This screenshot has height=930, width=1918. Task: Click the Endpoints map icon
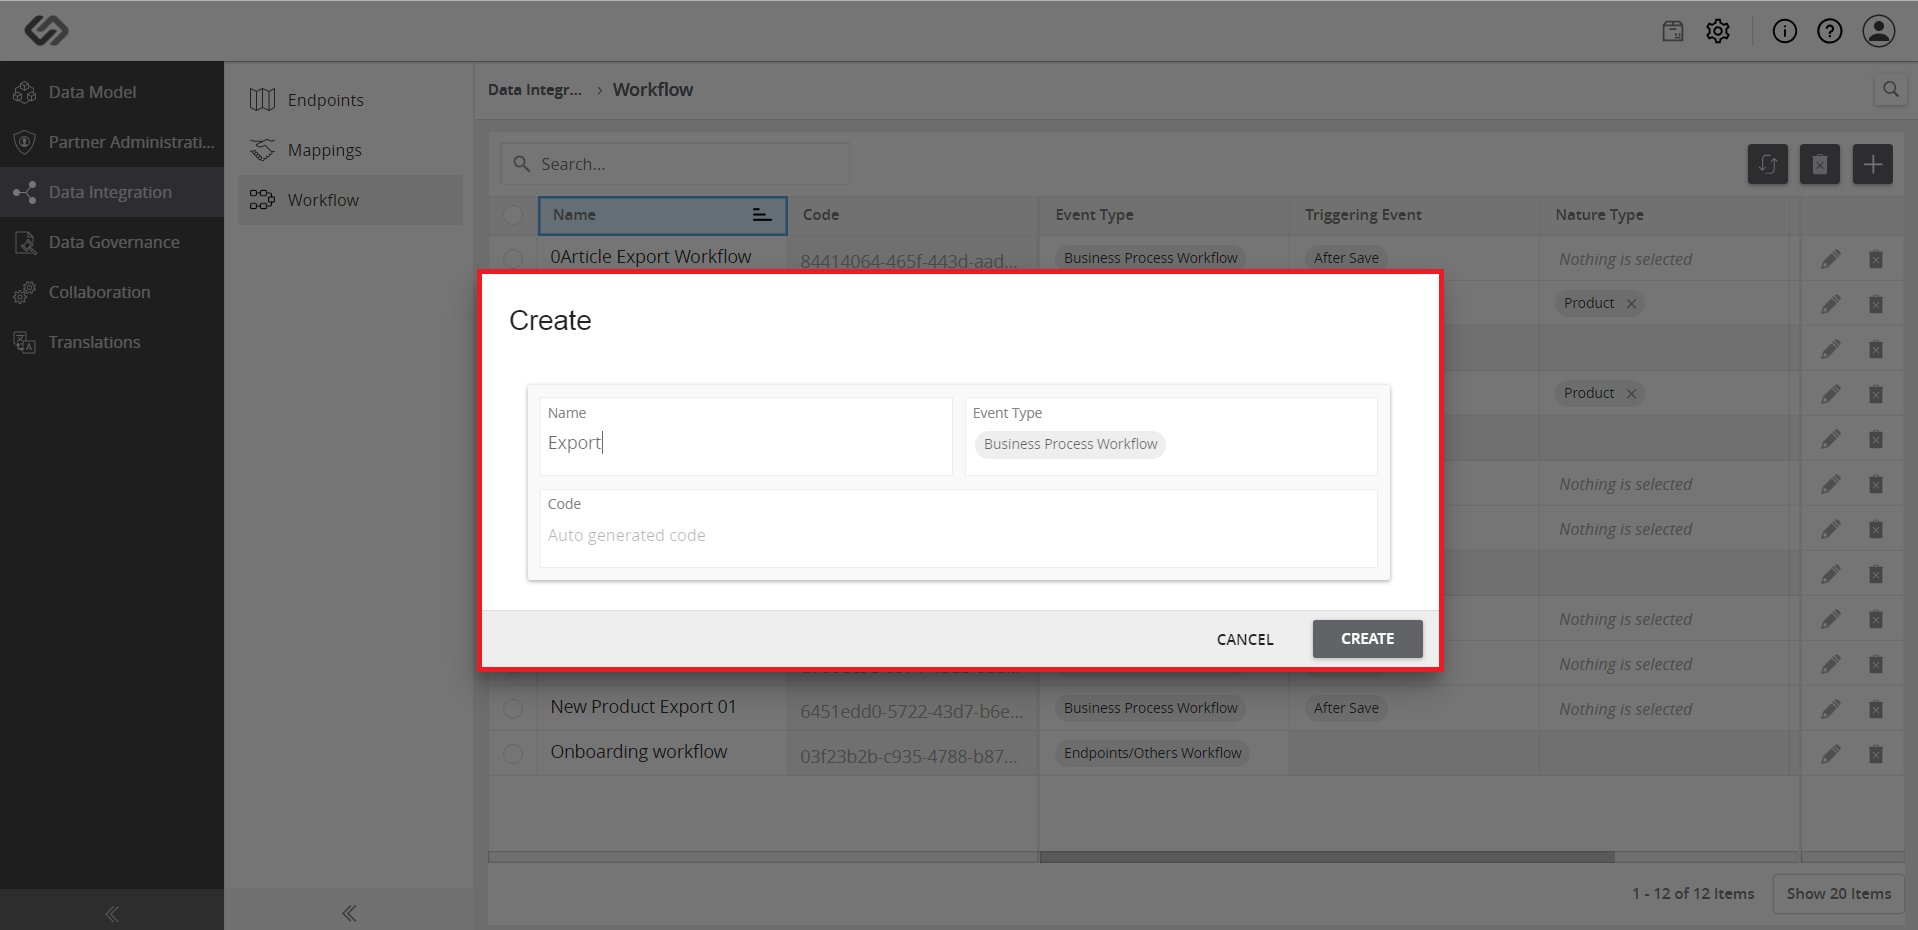(x=262, y=100)
